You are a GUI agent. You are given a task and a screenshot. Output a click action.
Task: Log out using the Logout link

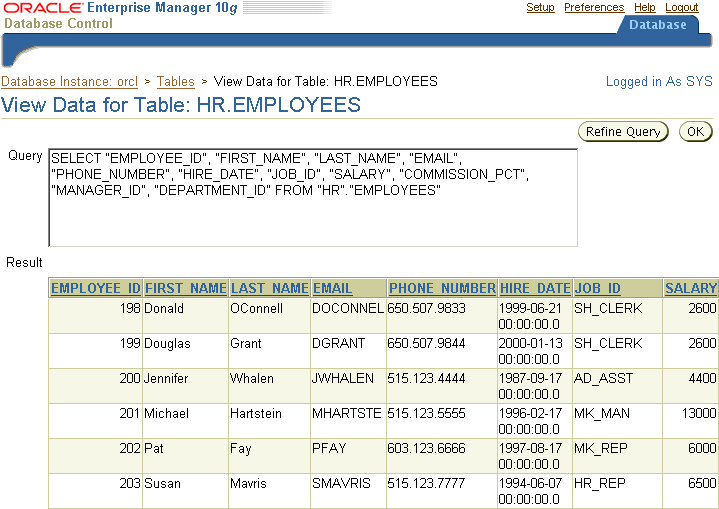(682, 8)
